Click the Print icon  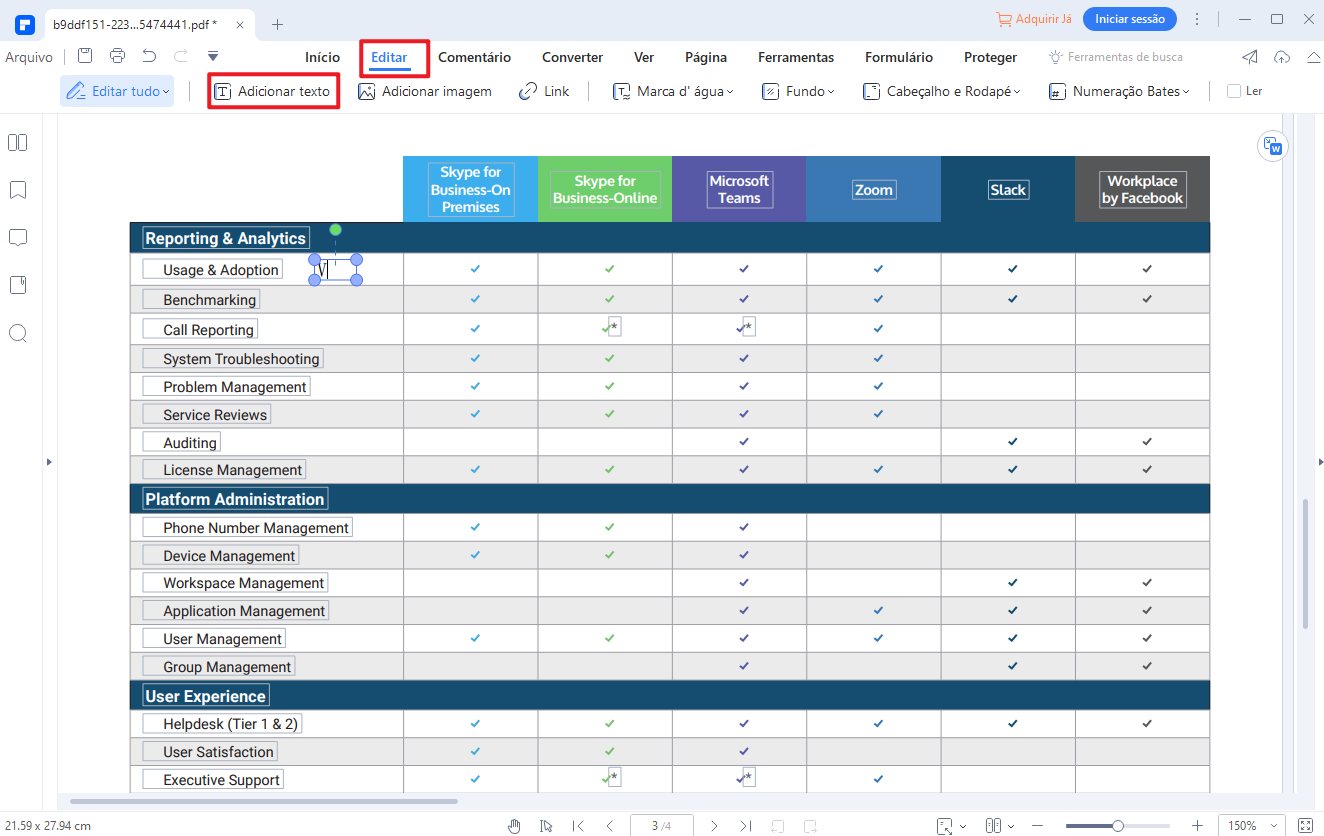118,56
